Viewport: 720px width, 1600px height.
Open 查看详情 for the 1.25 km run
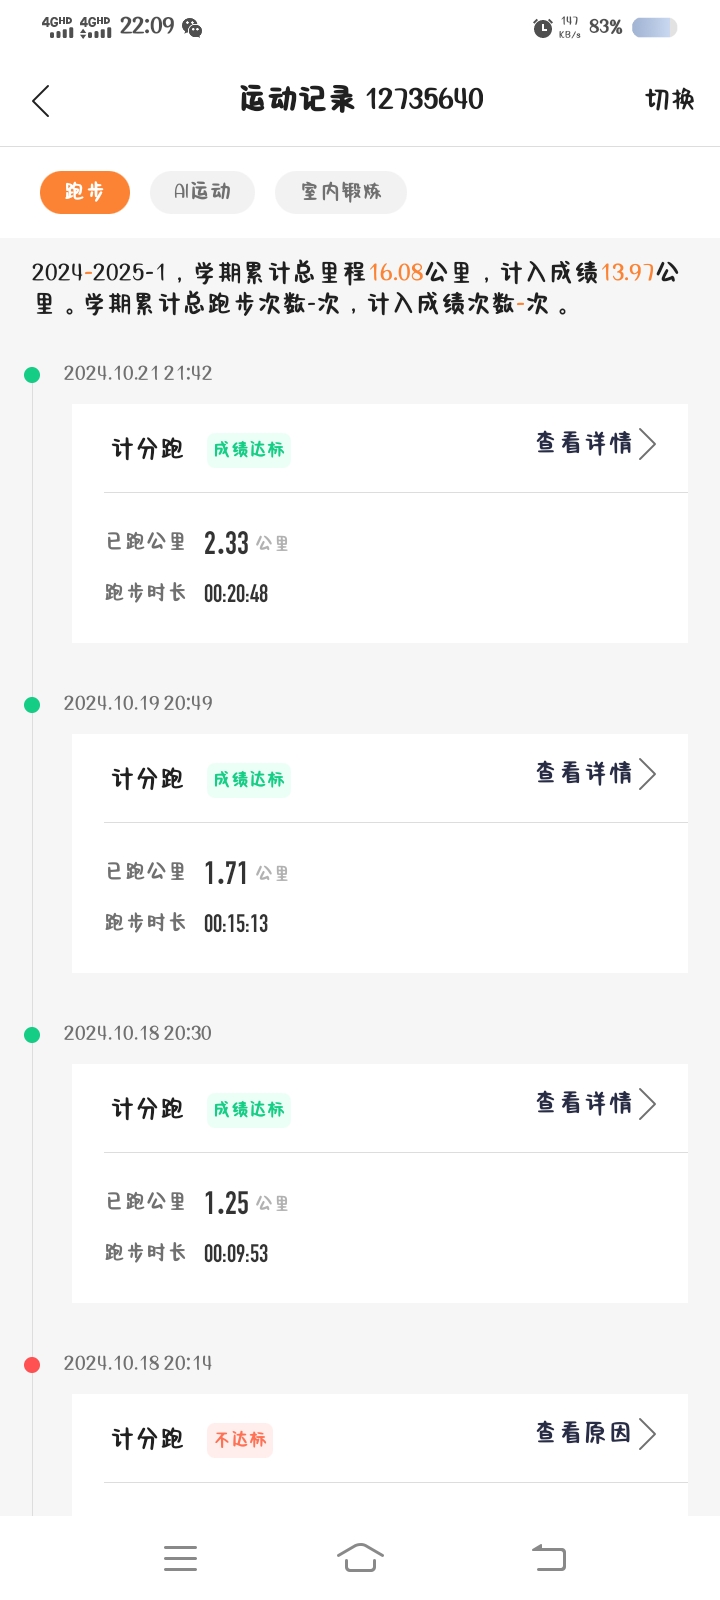coord(596,1103)
